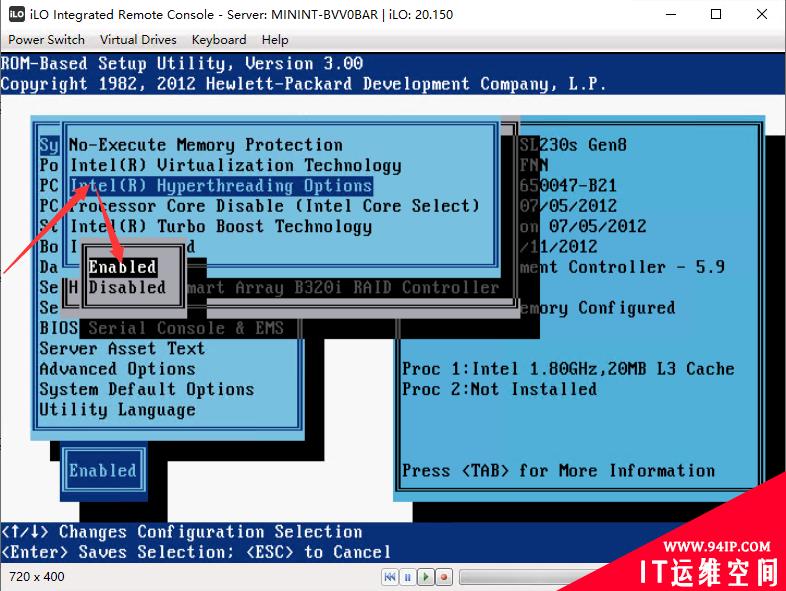The width and height of the screenshot is (786, 591).
Task: Minimize the iLO Remote Console window
Action: (x=671, y=14)
